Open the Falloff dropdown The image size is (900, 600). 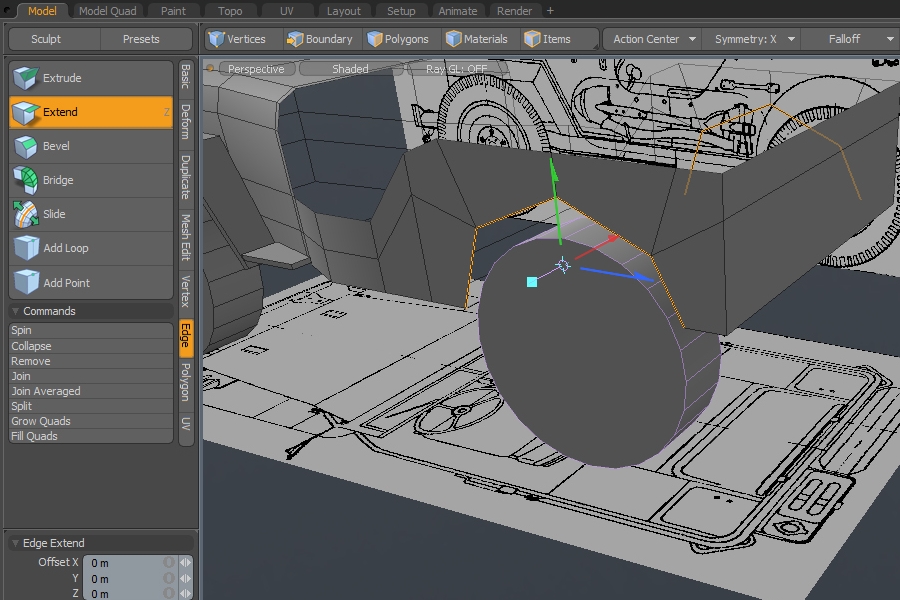point(851,39)
